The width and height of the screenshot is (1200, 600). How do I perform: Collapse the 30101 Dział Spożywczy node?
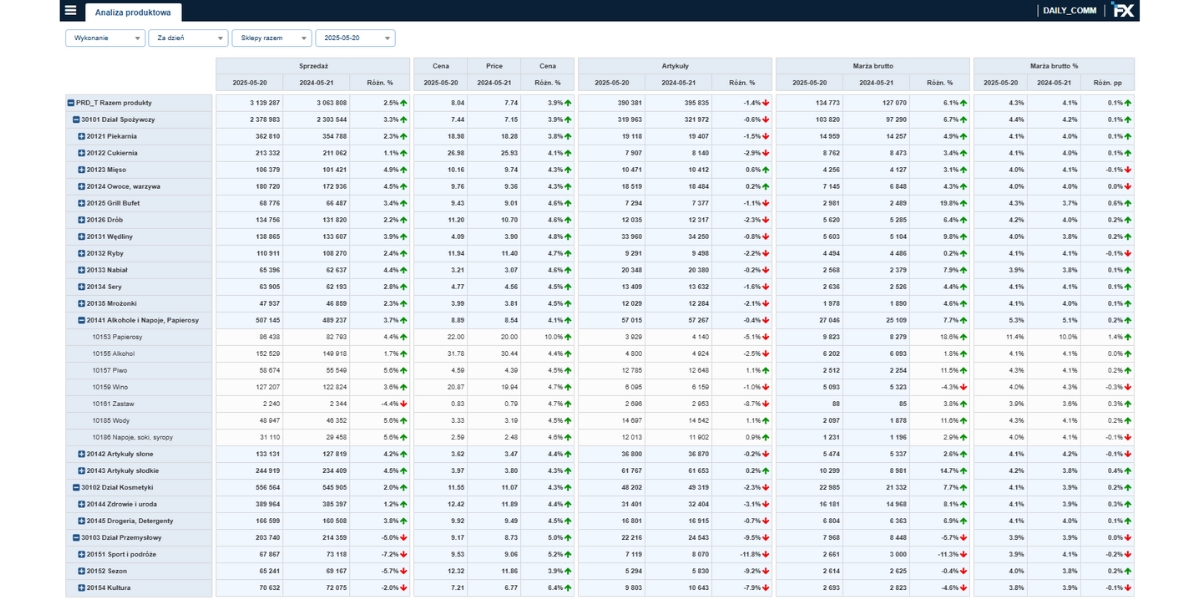(76, 119)
